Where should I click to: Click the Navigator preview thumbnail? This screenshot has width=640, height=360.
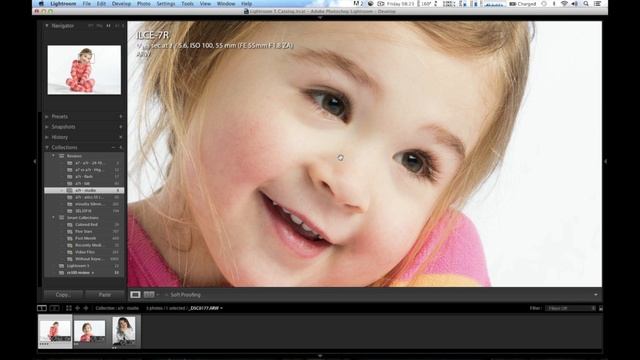[x=84, y=70]
